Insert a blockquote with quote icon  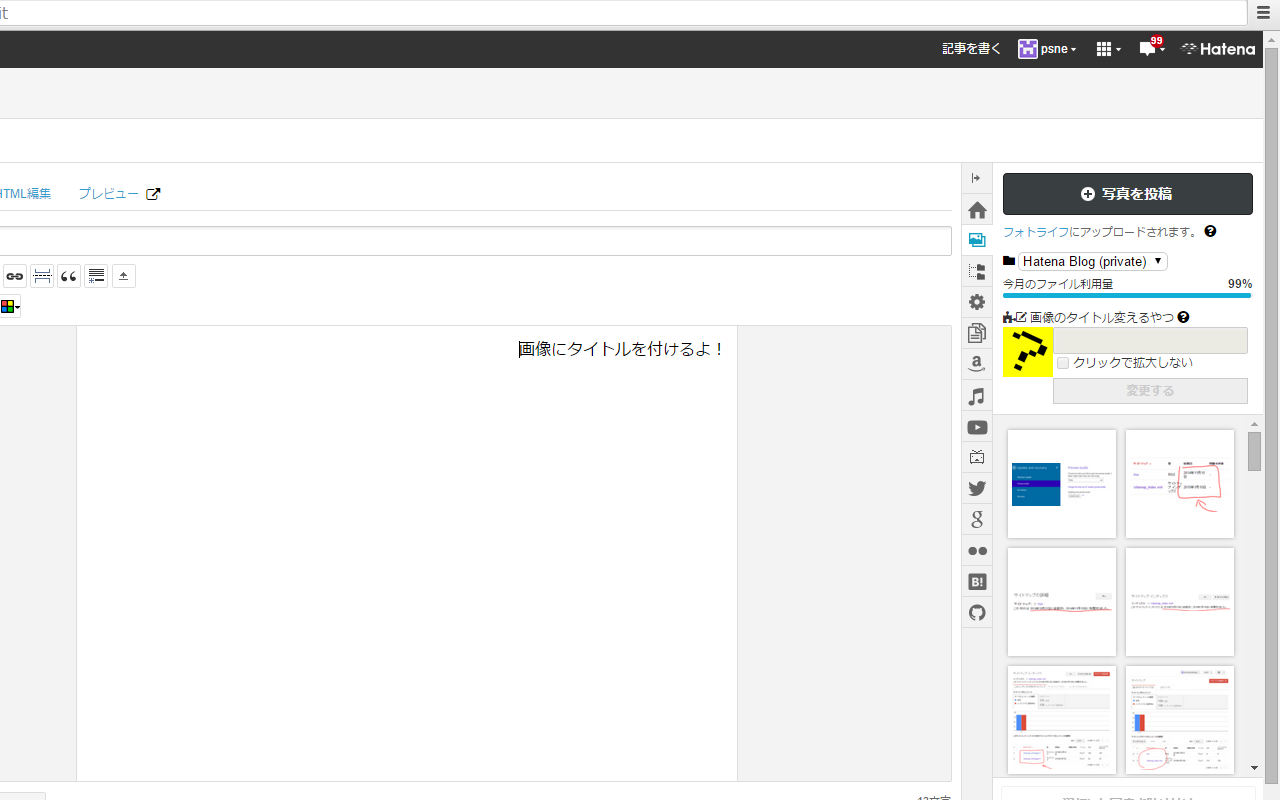tap(69, 276)
